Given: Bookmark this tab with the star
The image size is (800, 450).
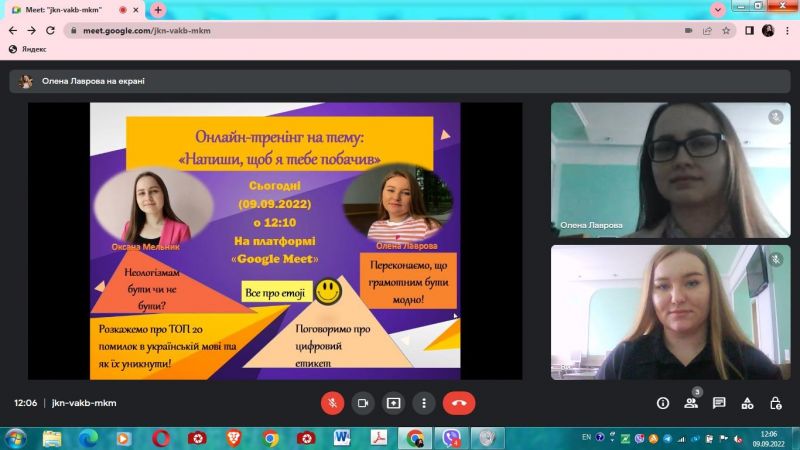Looking at the screenshot, I should (726, 31).
